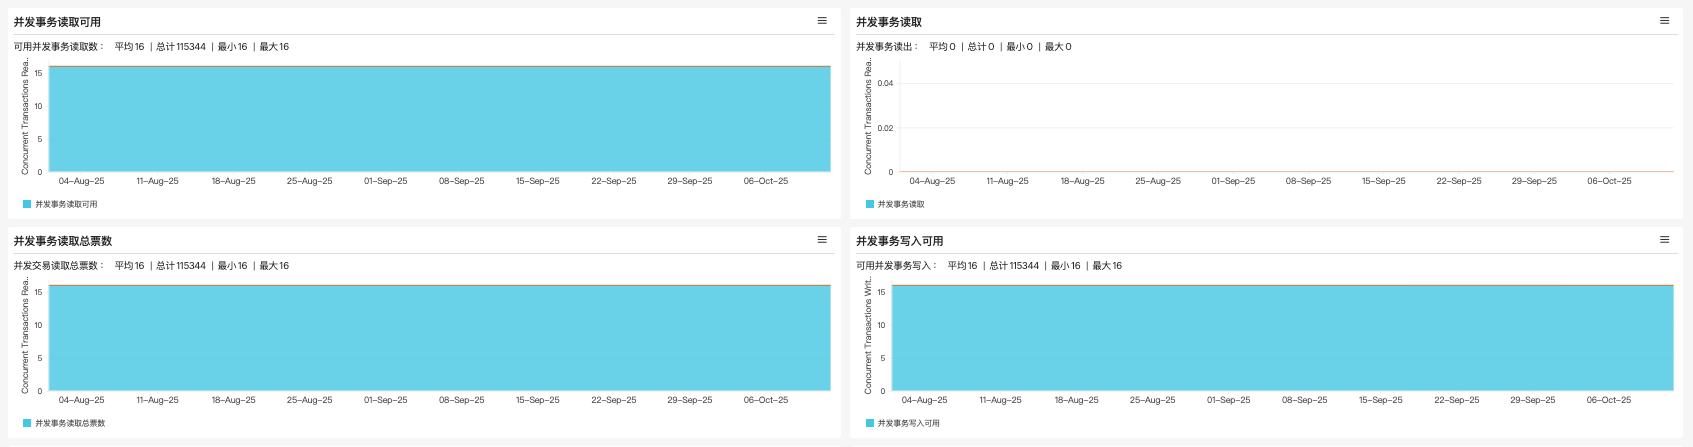Click the blue area of 并发事务读取总票数 chart
Screen dimensions: 1693x447
[x=439, y=338]
